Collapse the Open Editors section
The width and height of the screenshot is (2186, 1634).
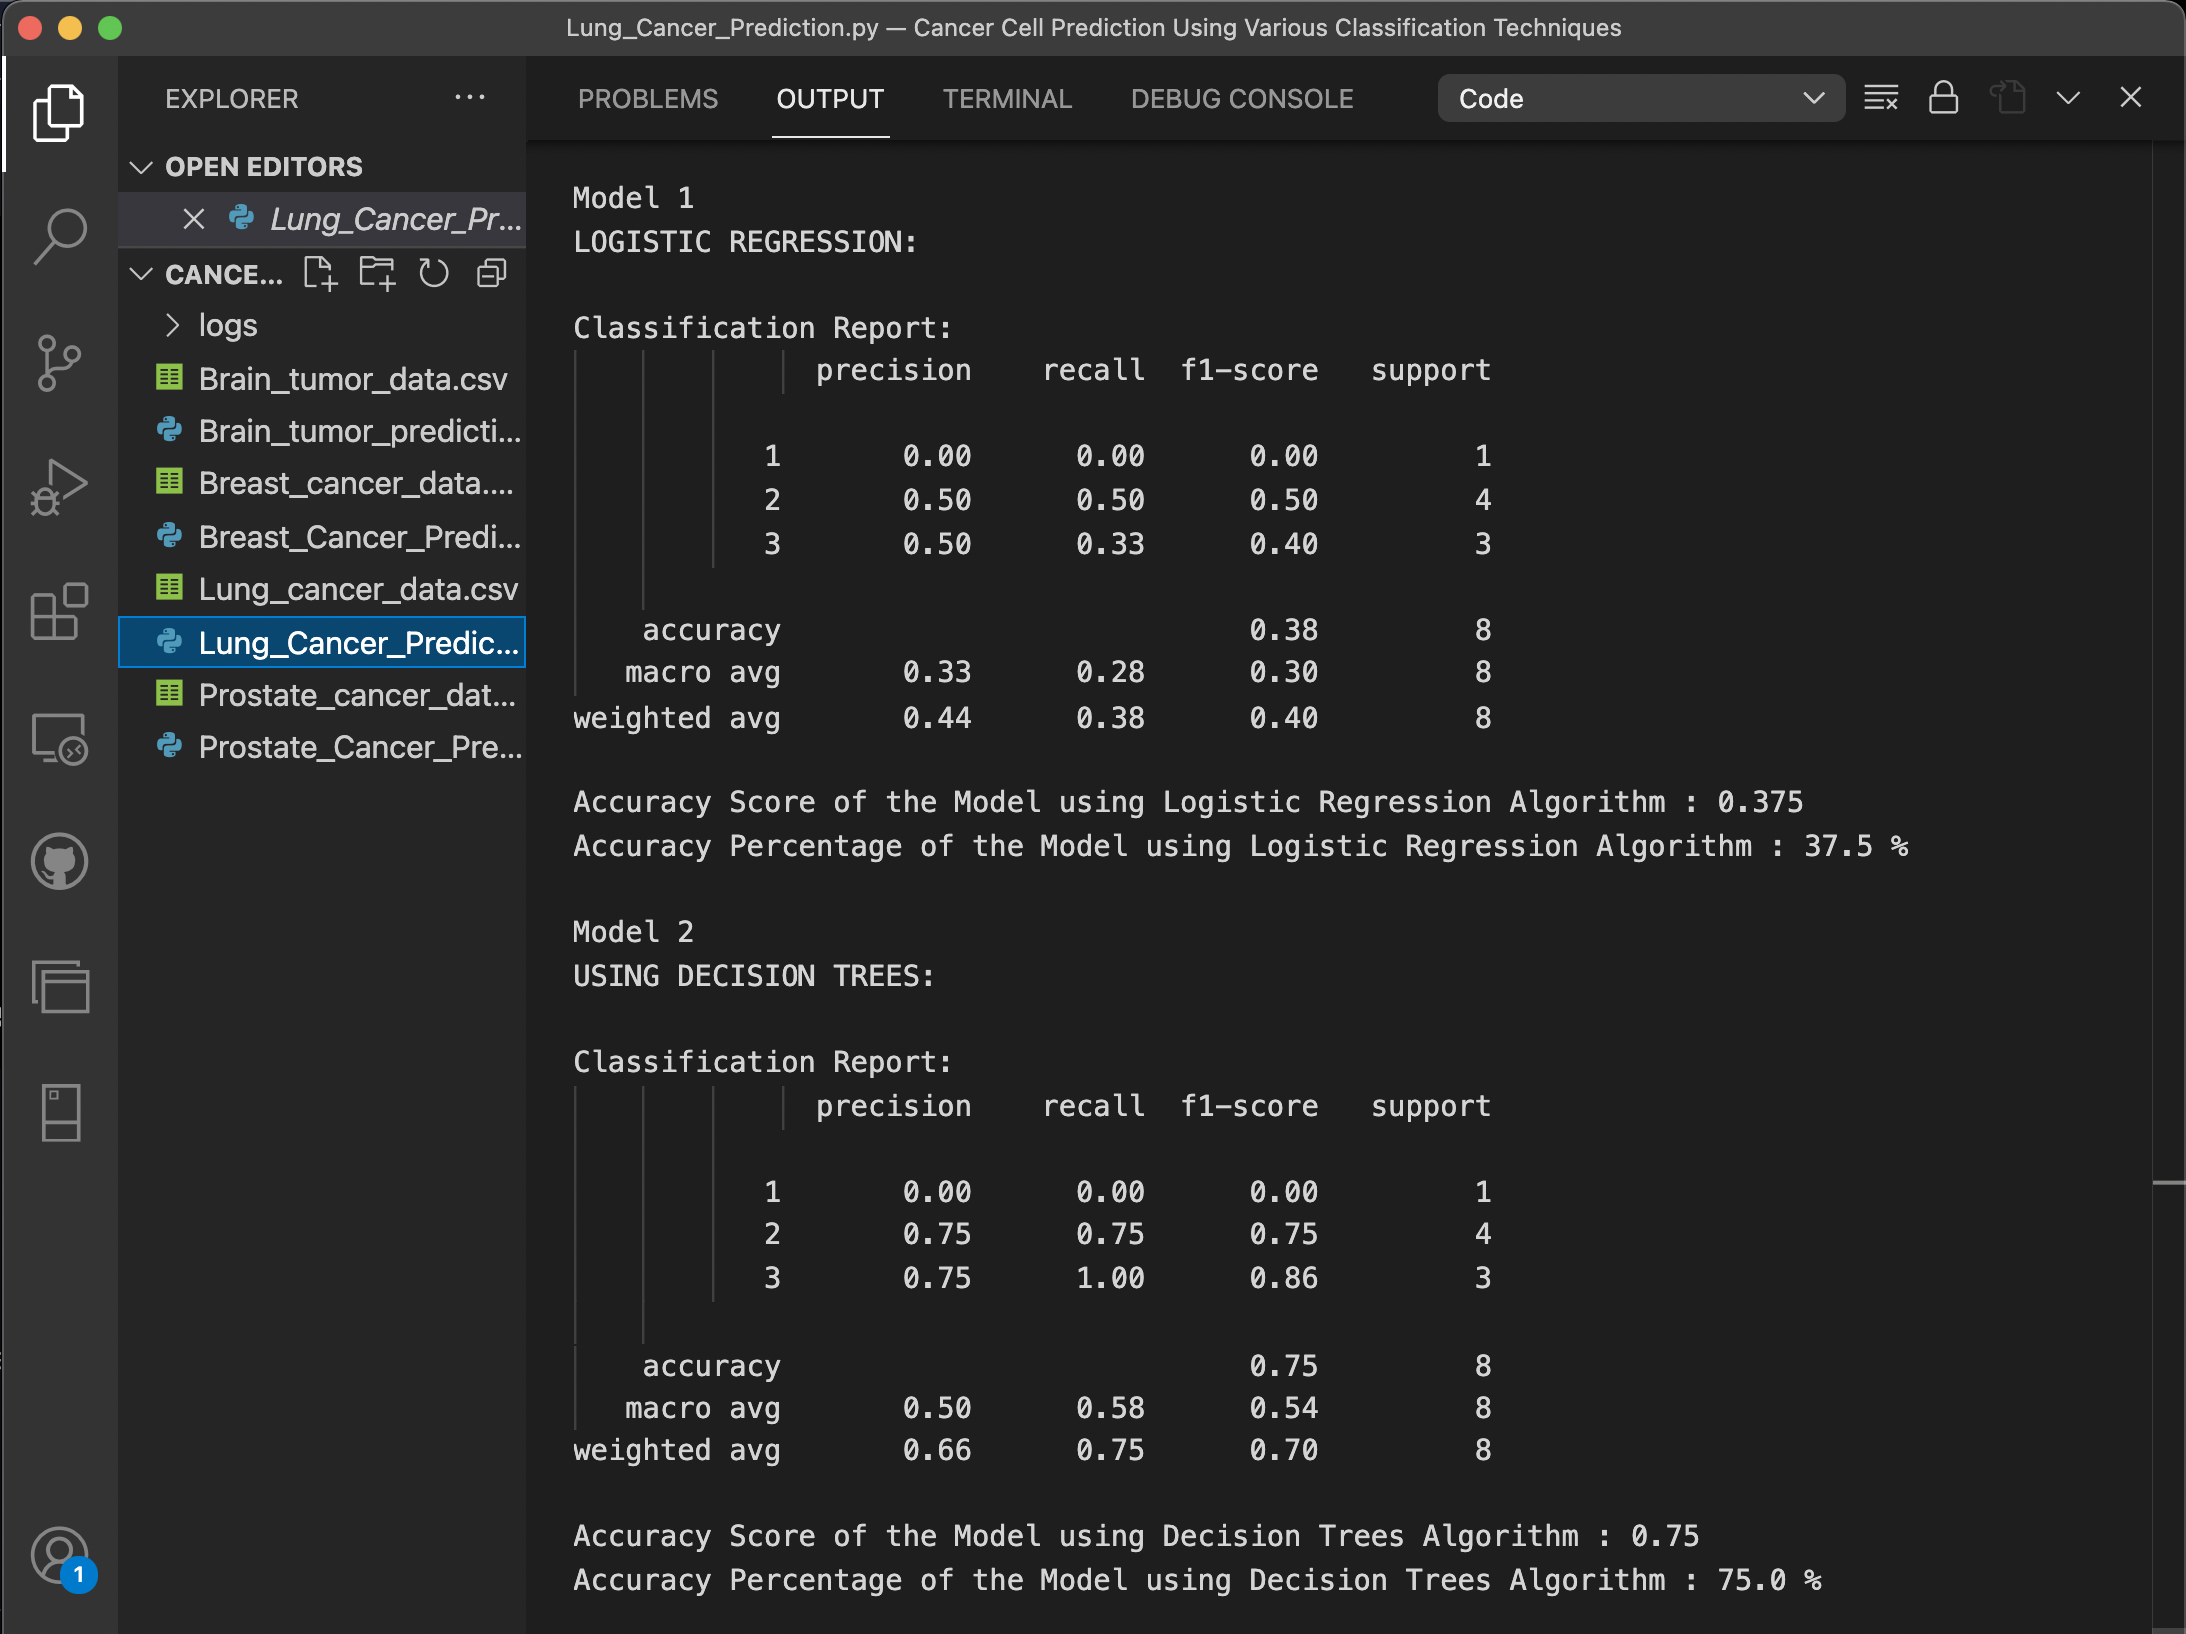point(140,166)
